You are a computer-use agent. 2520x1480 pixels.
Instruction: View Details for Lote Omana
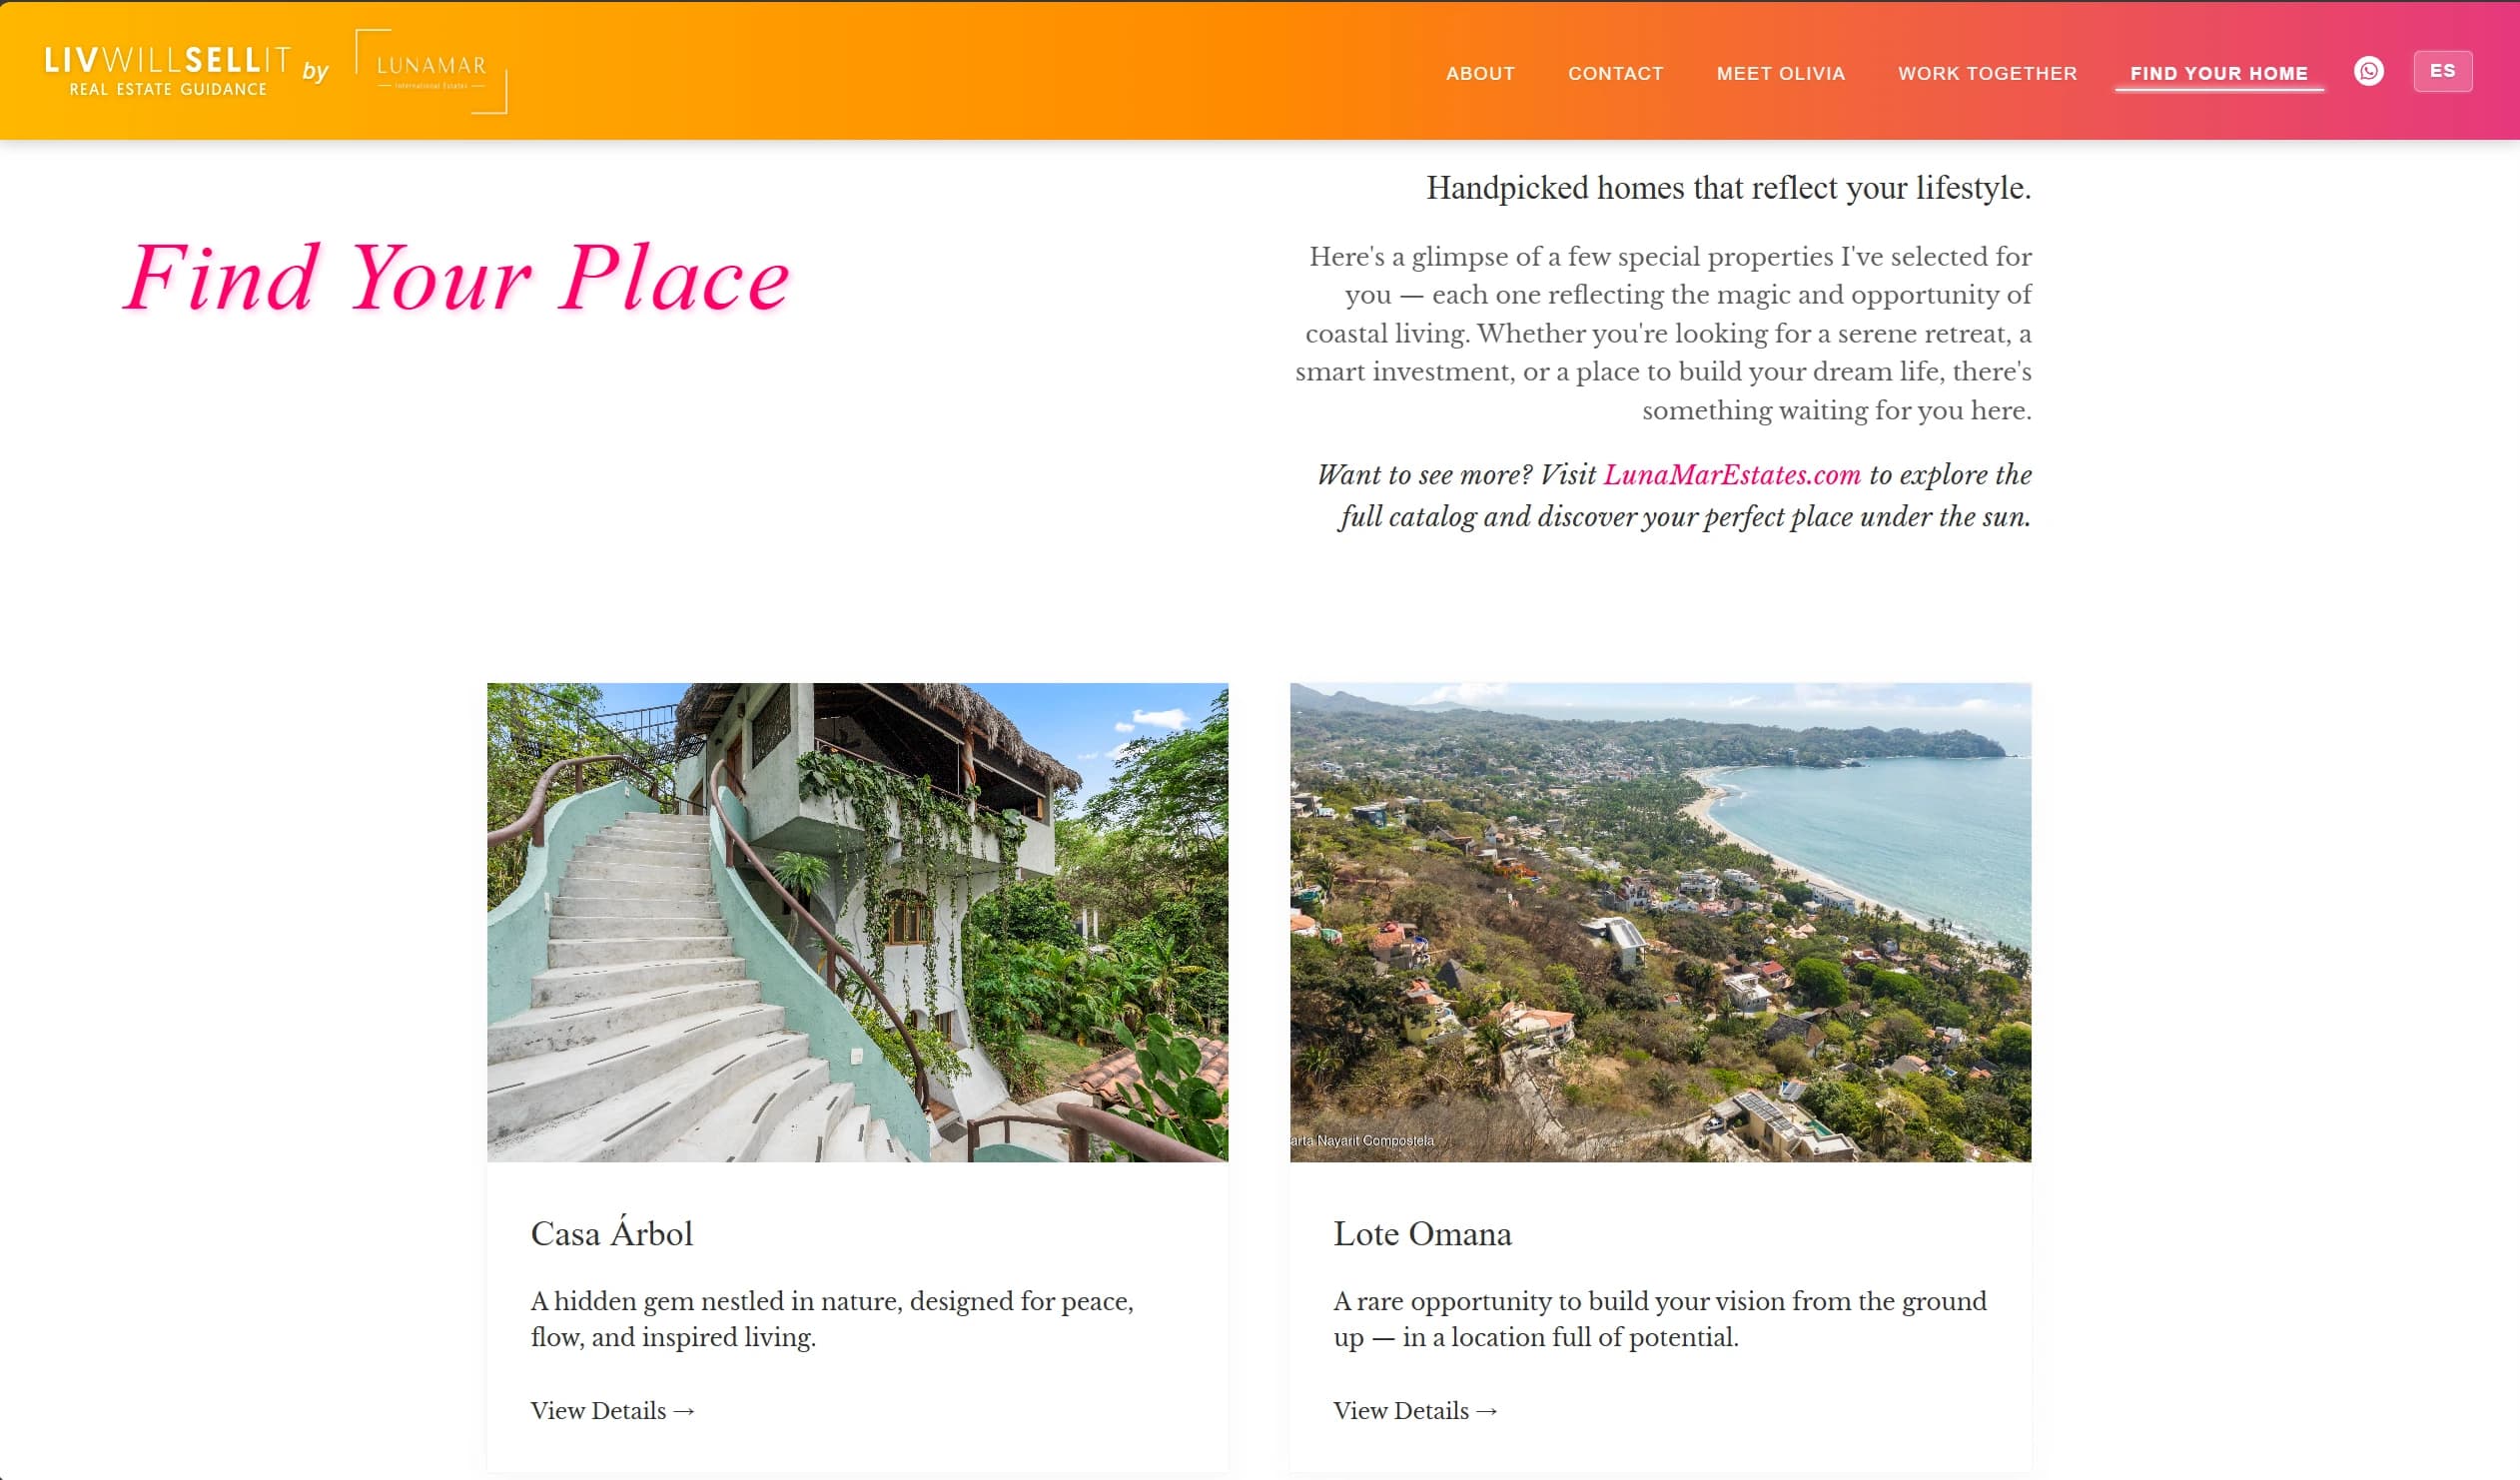point(1415,1411)
